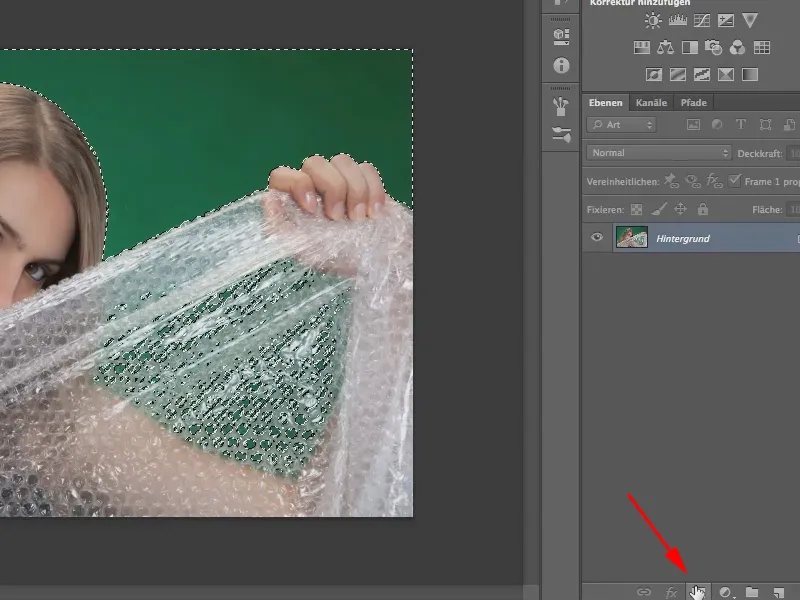Add a Color Balance adjustment (scales icon)

pos(665,47)
